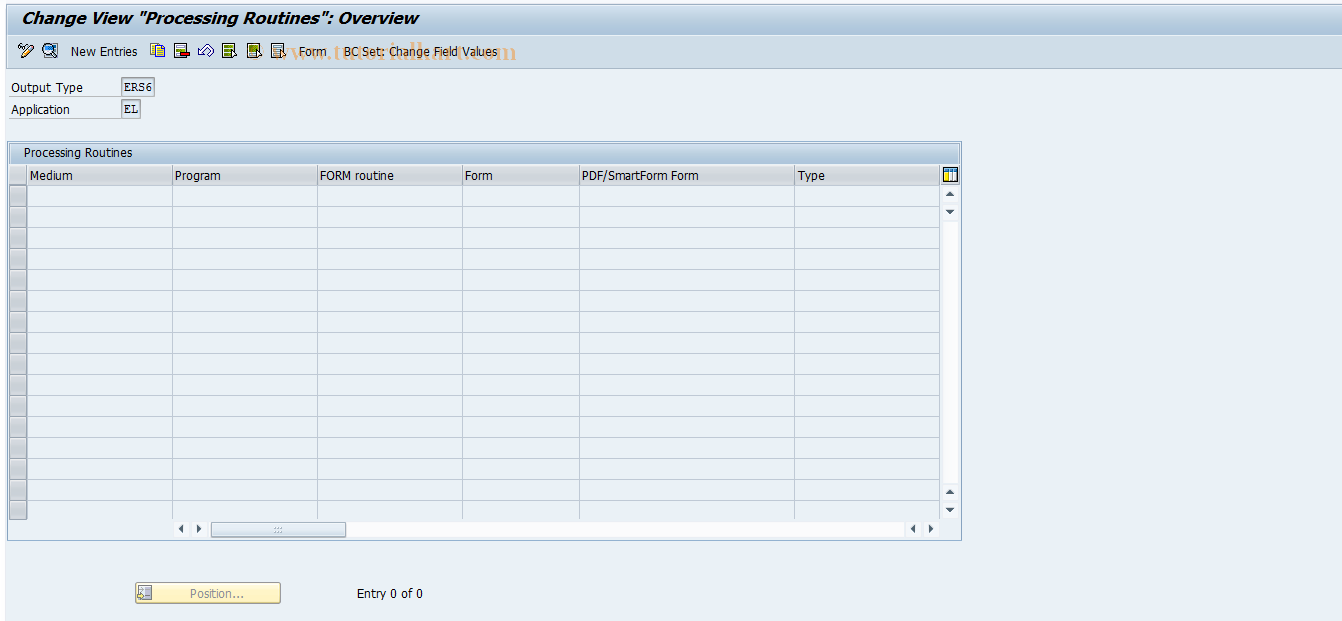Viewport: 1342px width, 621px height.
Task: Click the first empty Medium cell
Action: pyautogui.click(x=100, y=196)
